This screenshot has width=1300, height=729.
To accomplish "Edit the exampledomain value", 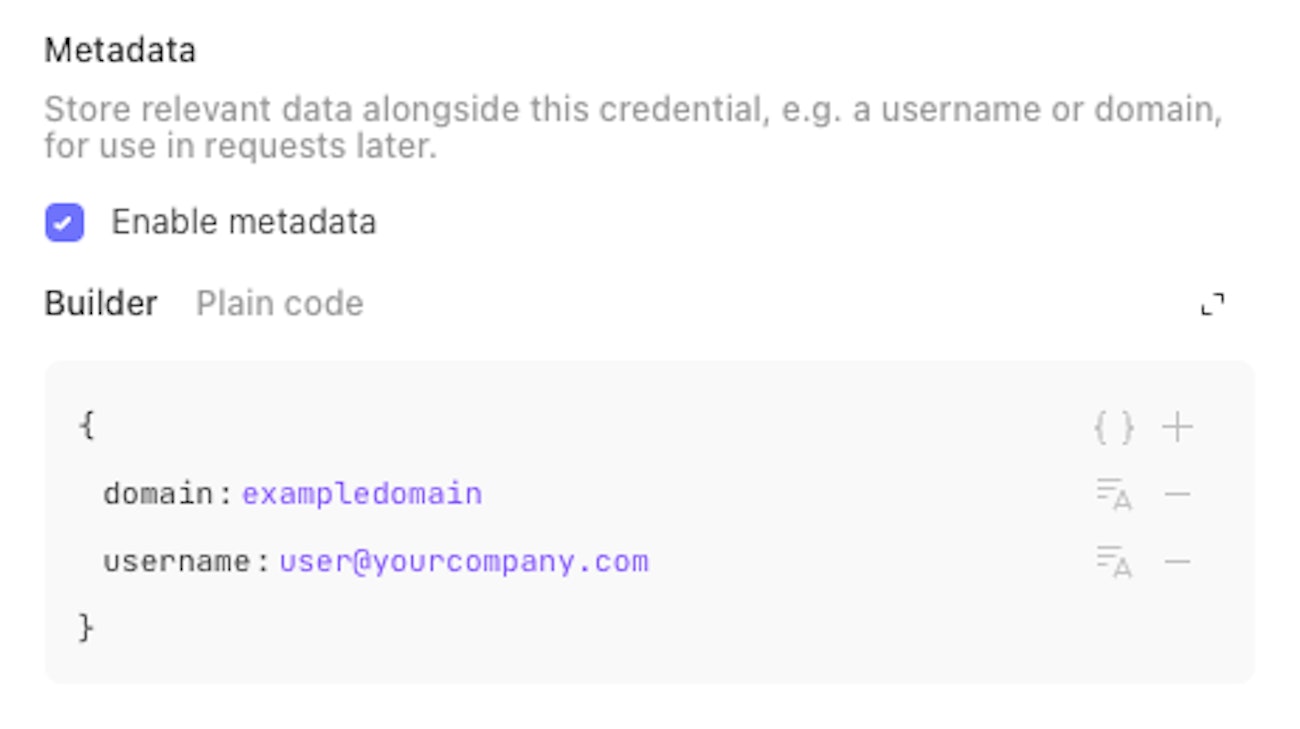I will (x=362, y=494).
